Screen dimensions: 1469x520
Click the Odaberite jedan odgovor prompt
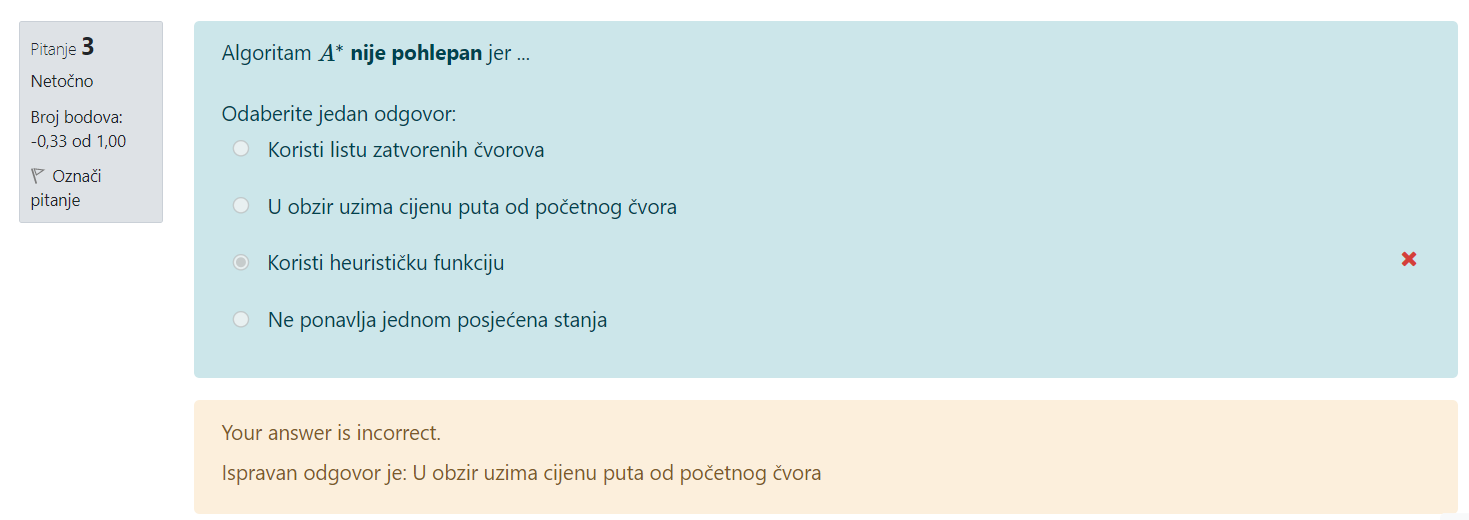point(339,114)
